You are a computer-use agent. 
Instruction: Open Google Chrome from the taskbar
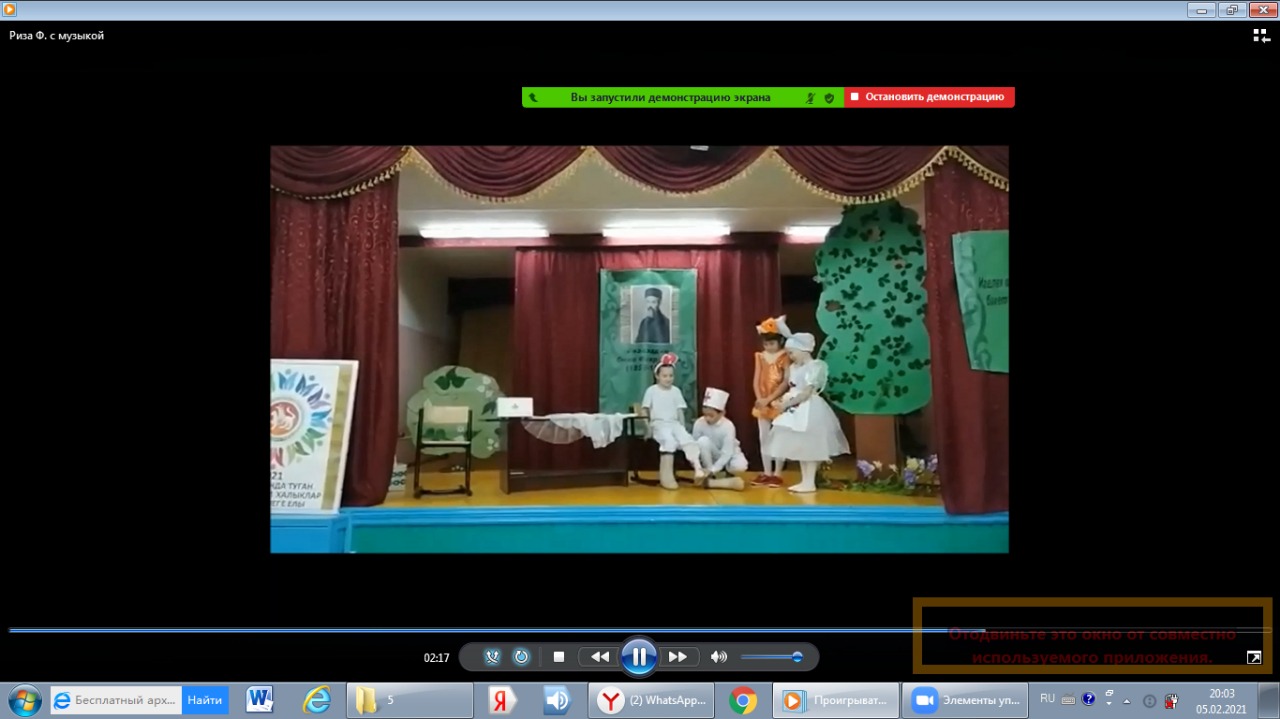[x=743, y=700]
